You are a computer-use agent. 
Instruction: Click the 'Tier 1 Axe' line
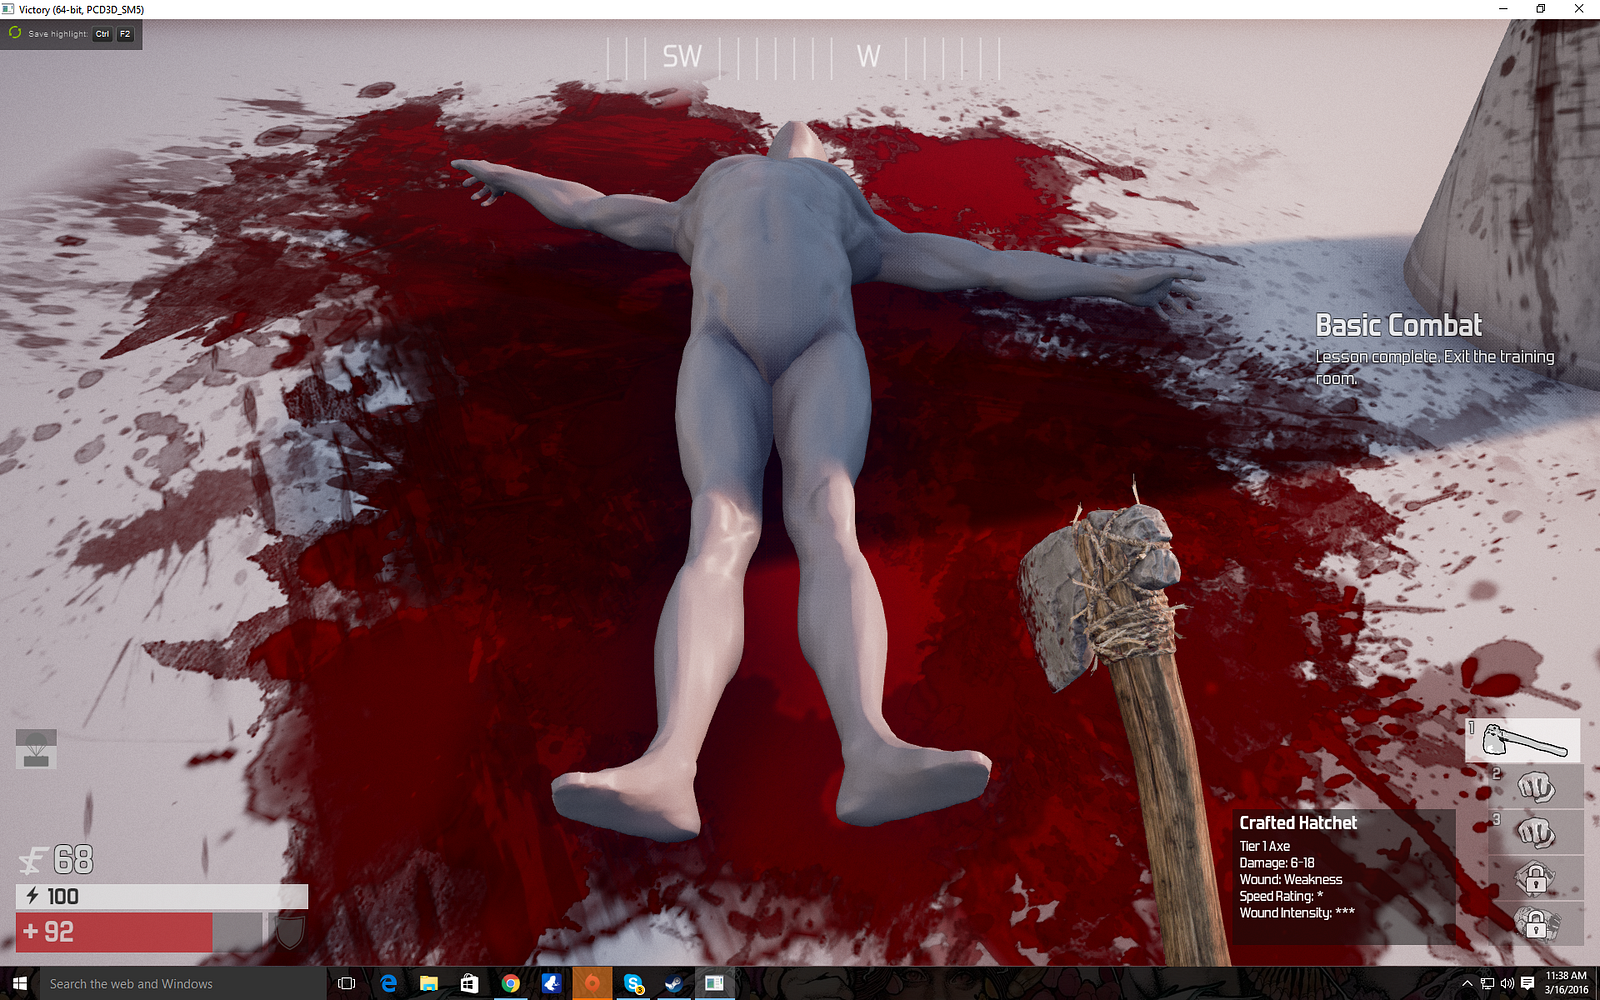coord(1265,846)
